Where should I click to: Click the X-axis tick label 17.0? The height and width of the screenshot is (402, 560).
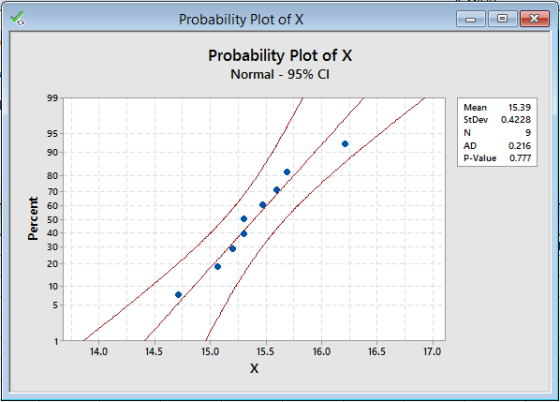(x=432, y=352)
